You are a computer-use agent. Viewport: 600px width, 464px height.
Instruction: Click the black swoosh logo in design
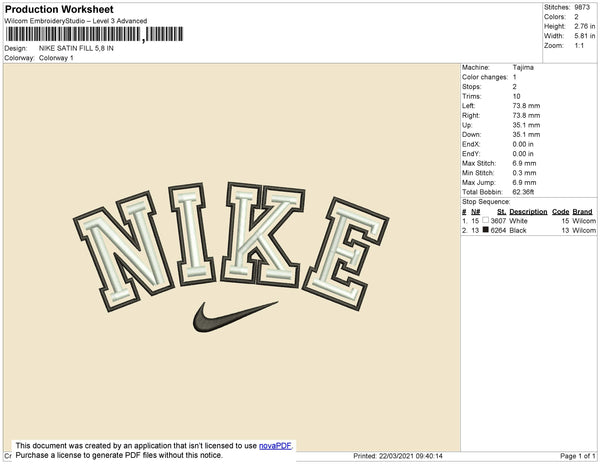pyautogui.click(x=235, y=316)
